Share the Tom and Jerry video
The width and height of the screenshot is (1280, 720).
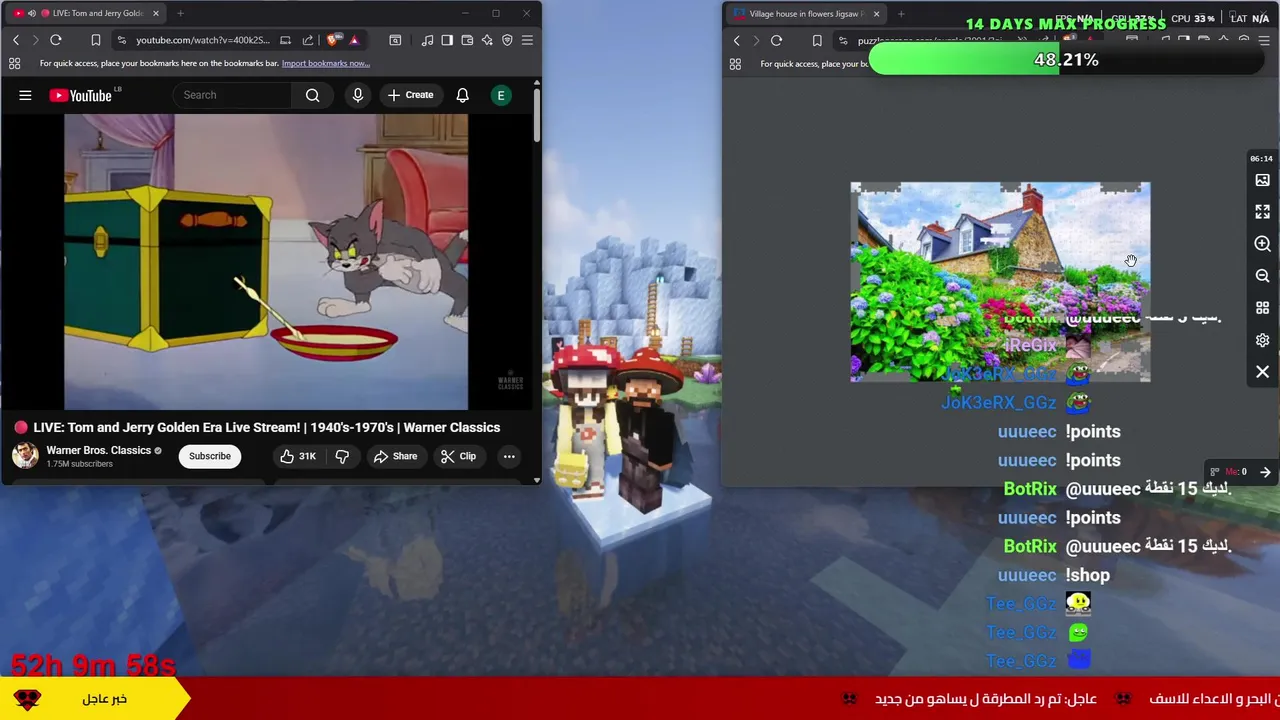pos(395,456)
